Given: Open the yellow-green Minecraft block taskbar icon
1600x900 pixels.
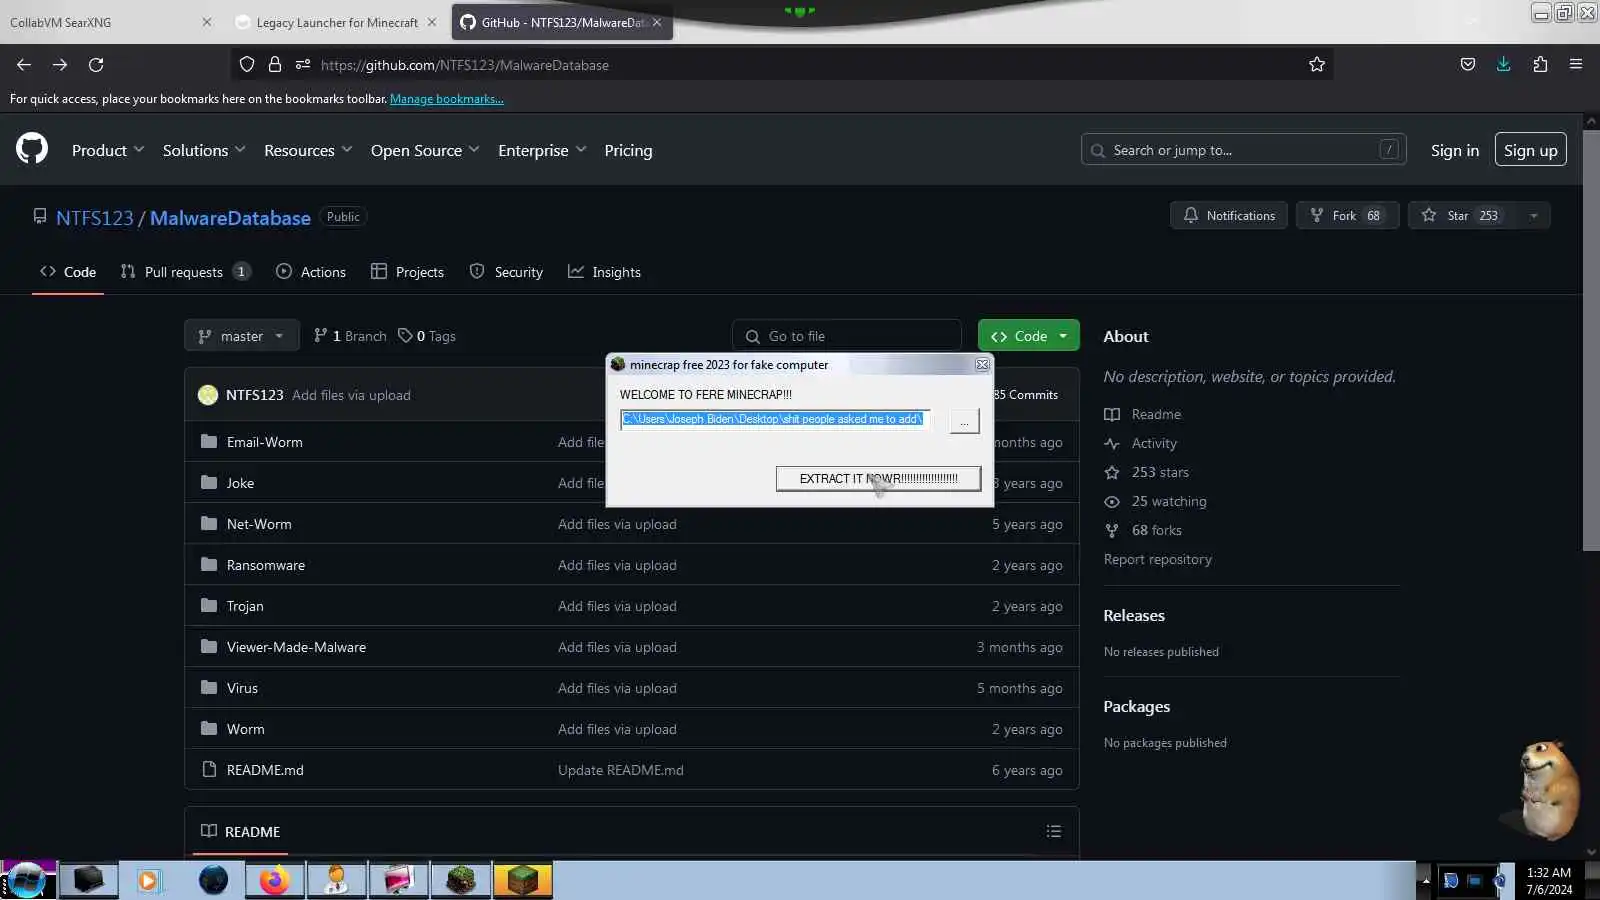Looking at the screenshot, I should pyautogui.click(x=523, y=880).
